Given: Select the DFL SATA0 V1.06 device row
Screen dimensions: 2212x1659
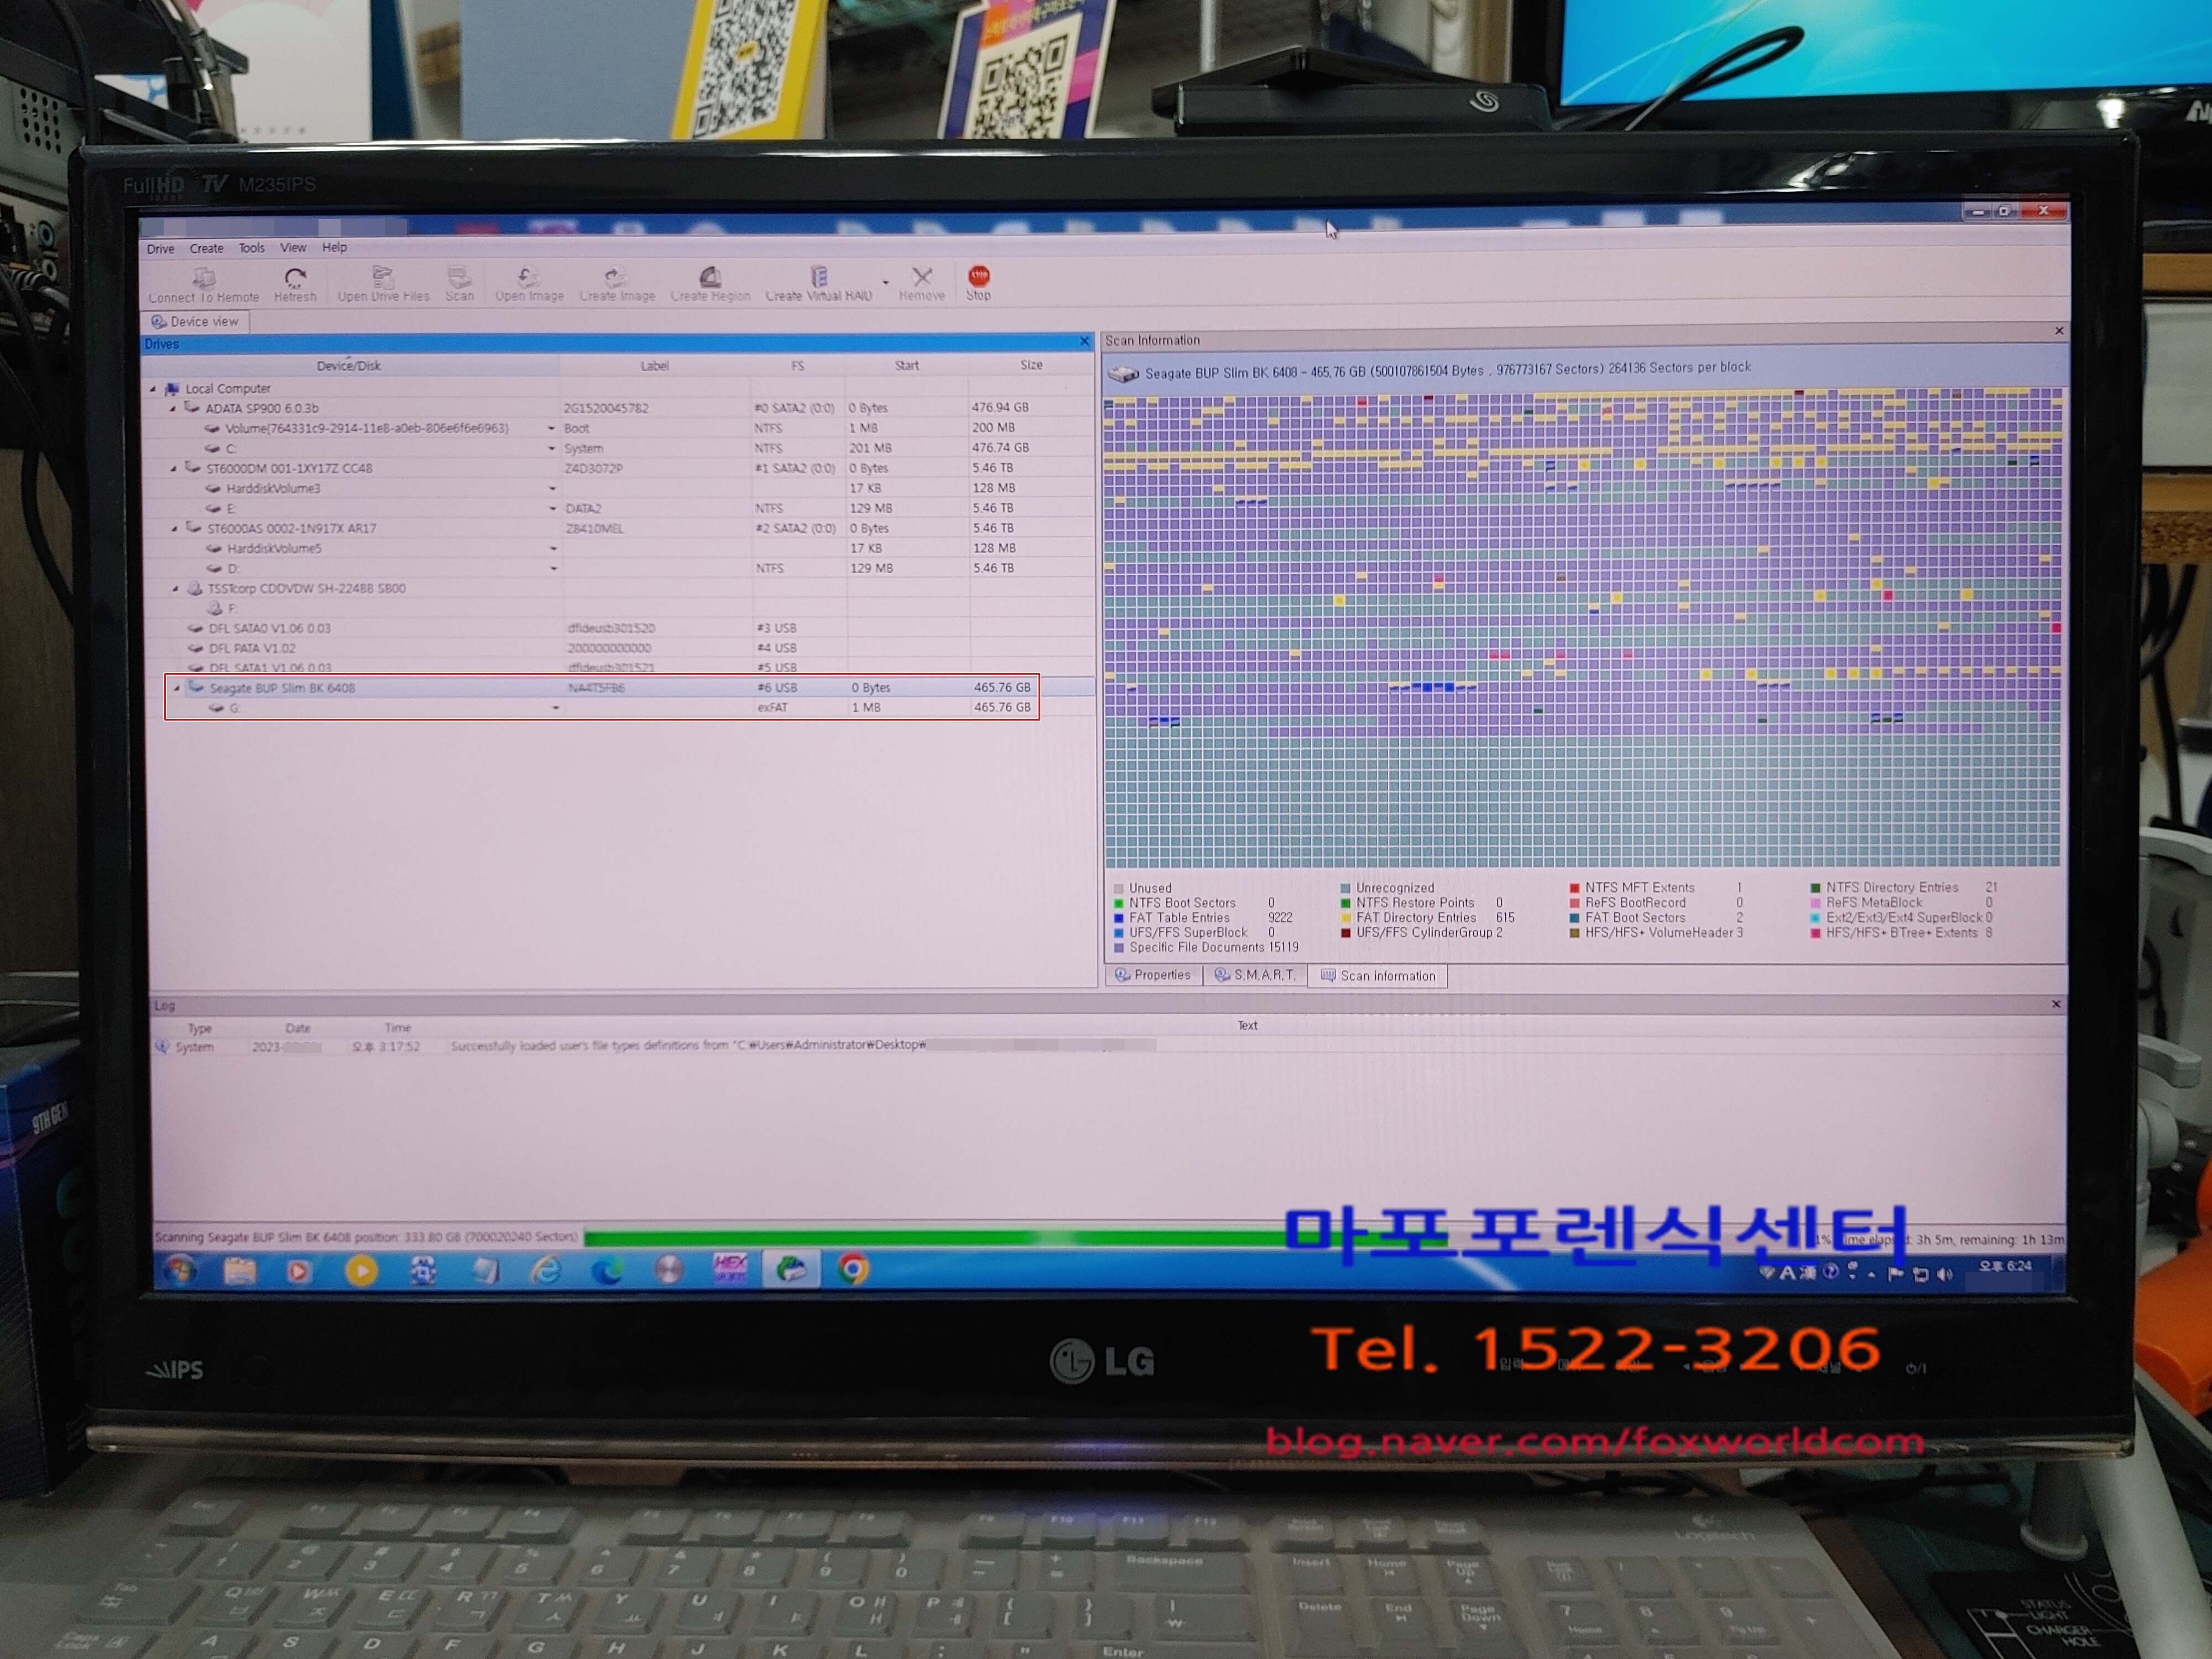Looking at the screenshot, I should pos(621,629).
